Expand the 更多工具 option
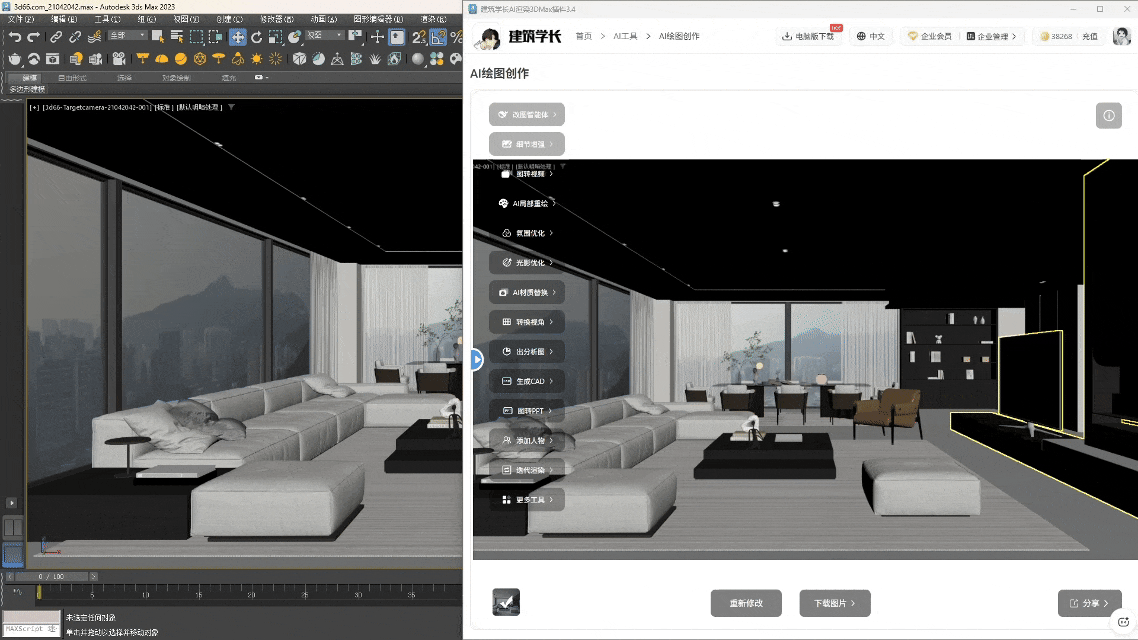This screenshot has height=640, width=1138. point(527,499)
